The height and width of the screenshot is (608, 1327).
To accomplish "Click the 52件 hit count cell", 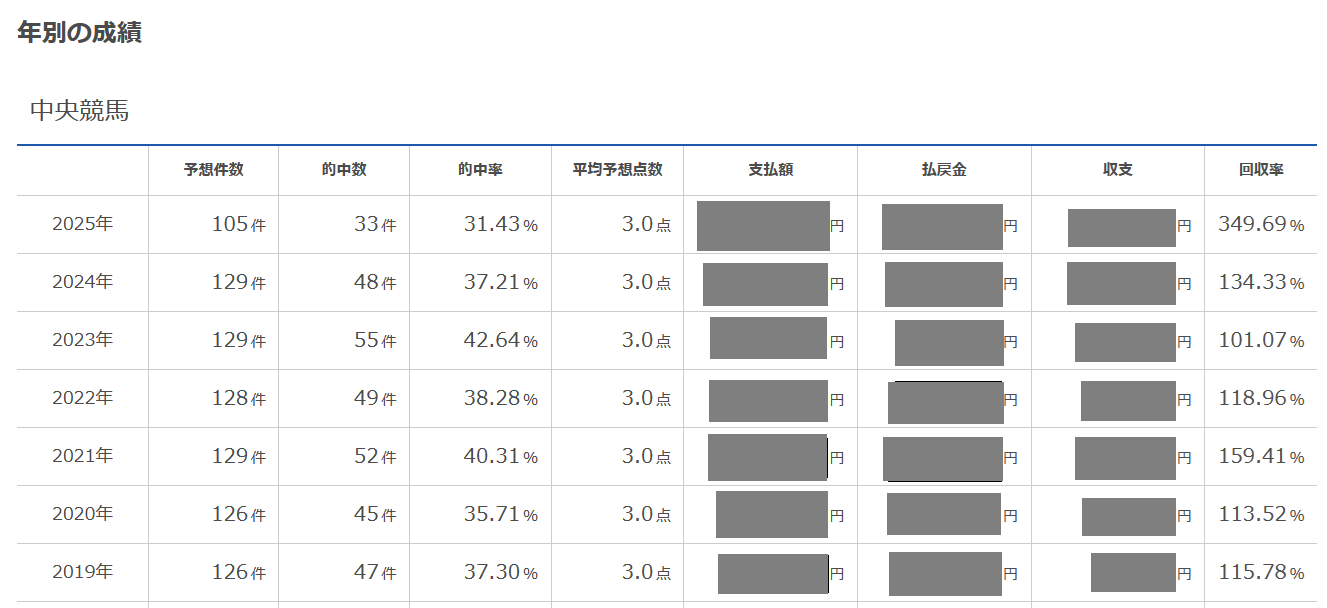I will pyautogui.click(x=374, y=456).
